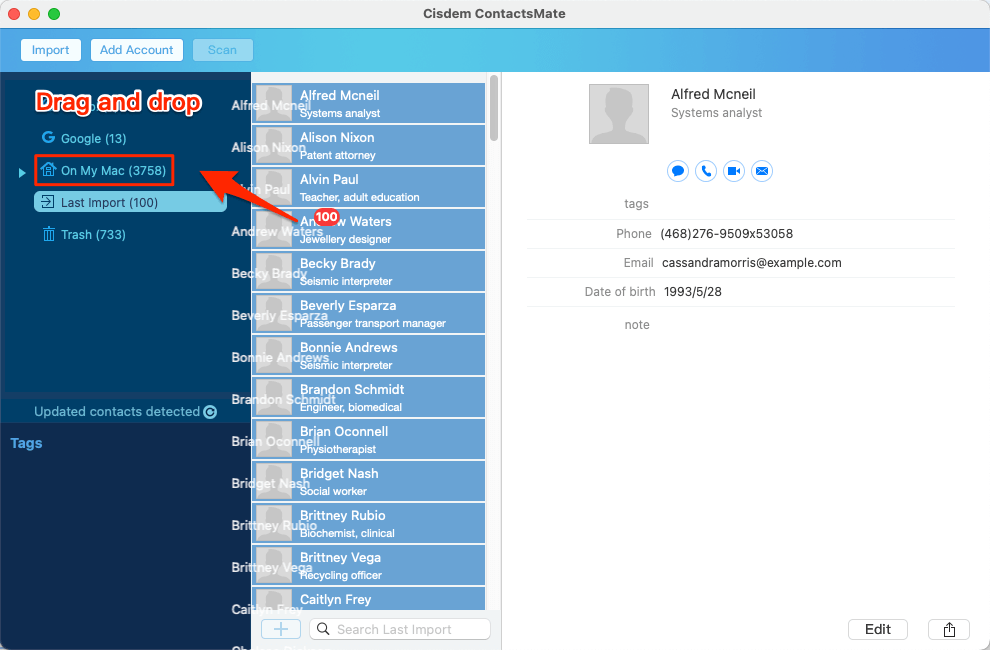990x650 pixels.
Task: Click the phone number (468)276-9509x53058
Action: click(x=727, y=234)
